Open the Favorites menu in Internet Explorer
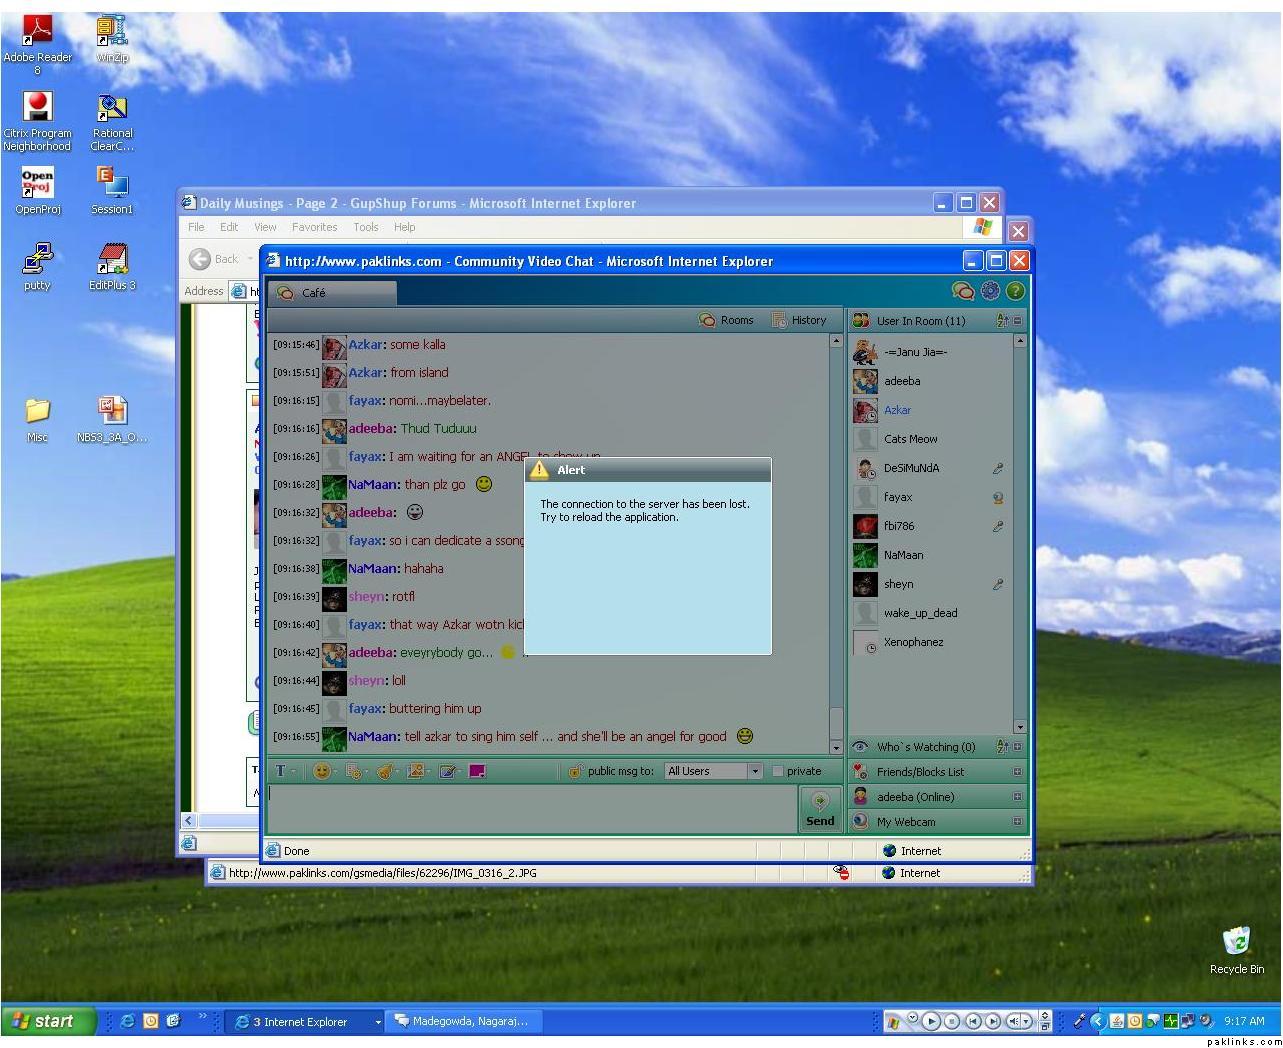The height and width of the screenshot is (1048, 1283). pos(314,227)
